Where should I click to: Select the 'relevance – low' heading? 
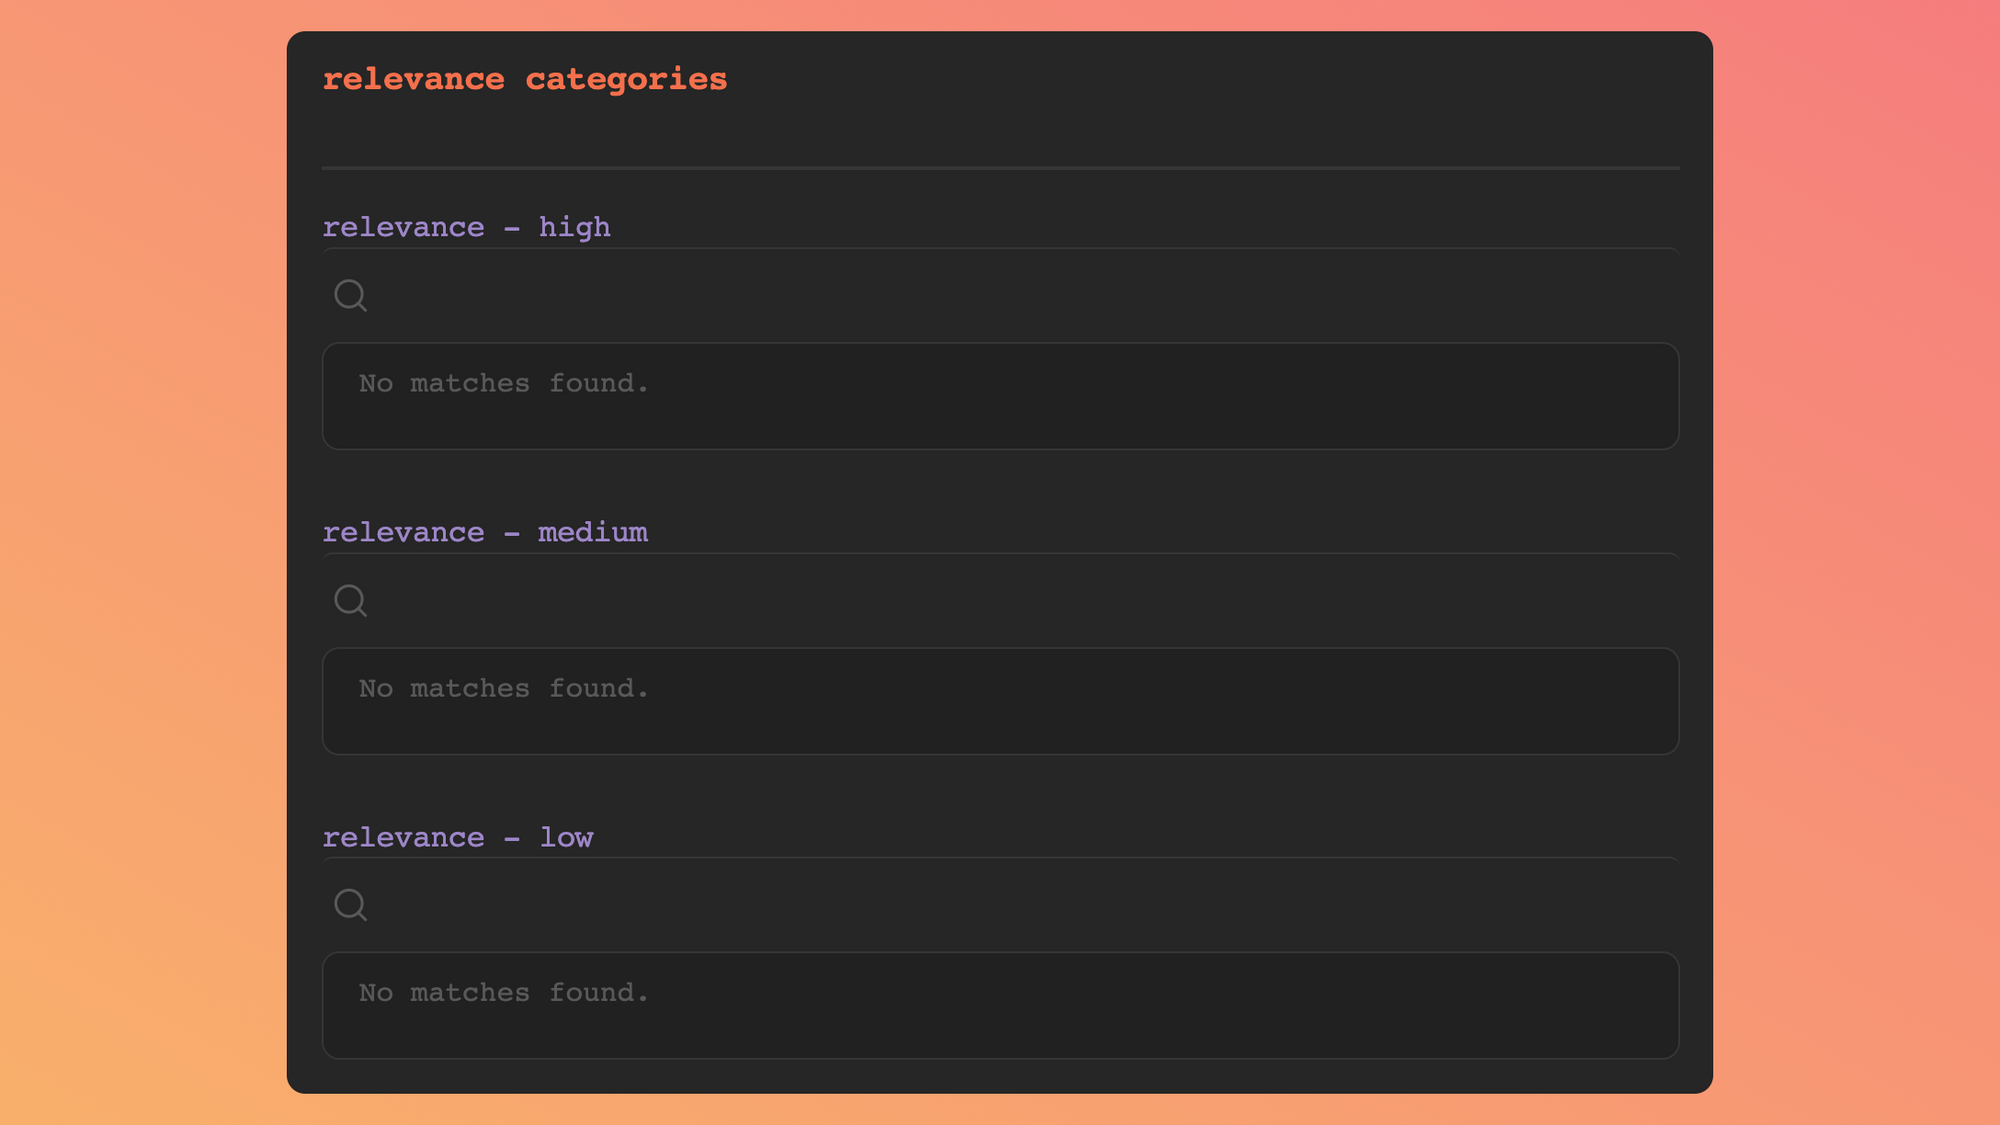tap(458, 837)
